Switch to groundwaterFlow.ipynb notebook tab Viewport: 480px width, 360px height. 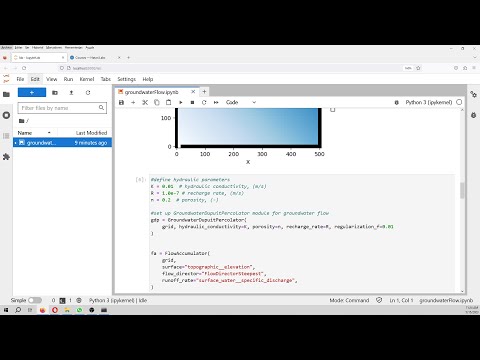point(152,92)
